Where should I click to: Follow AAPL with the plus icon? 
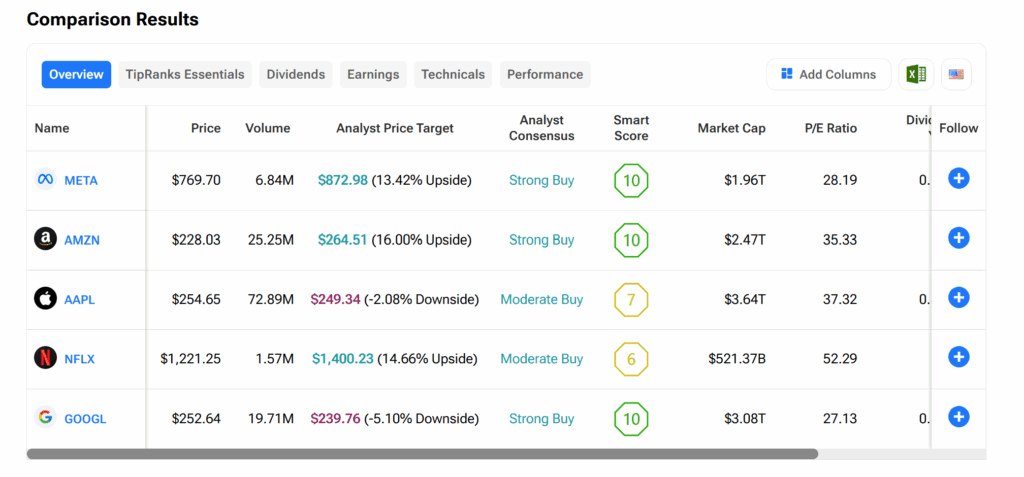(958, 297)
